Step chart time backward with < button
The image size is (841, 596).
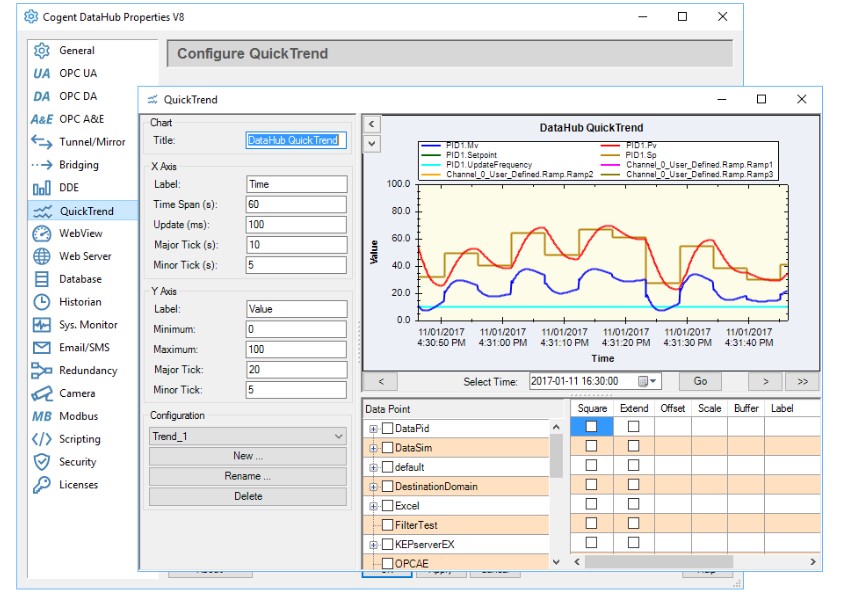tap(381, 382)
